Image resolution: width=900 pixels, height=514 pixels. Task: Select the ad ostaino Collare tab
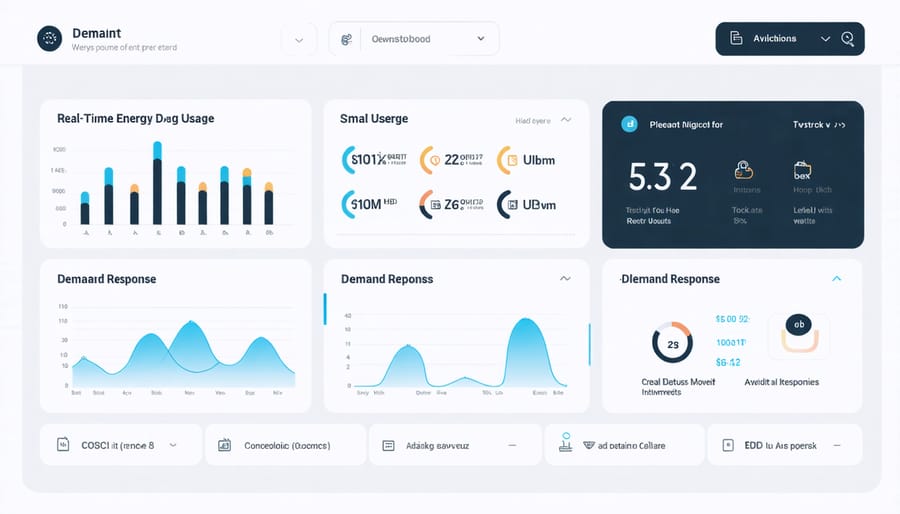click(624, 445)
